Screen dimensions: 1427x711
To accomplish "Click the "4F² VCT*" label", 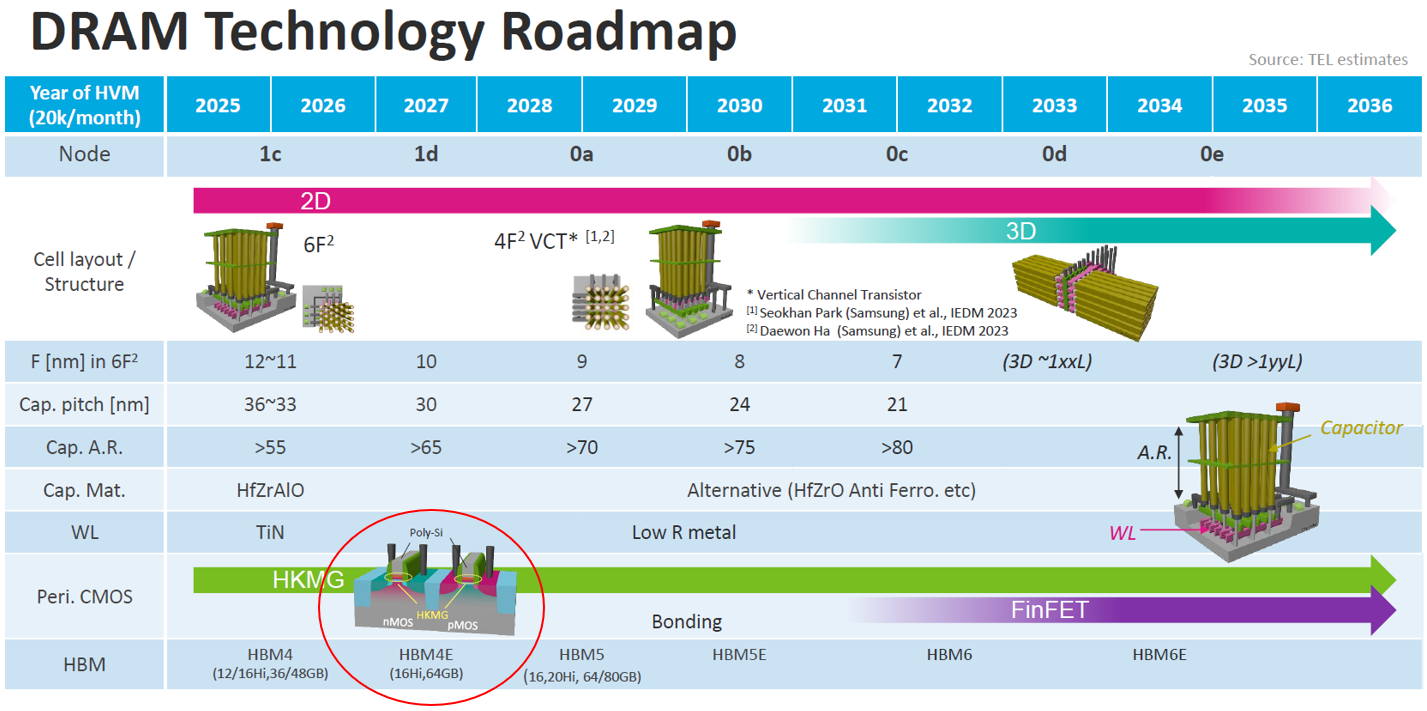I will click(536, 240).
